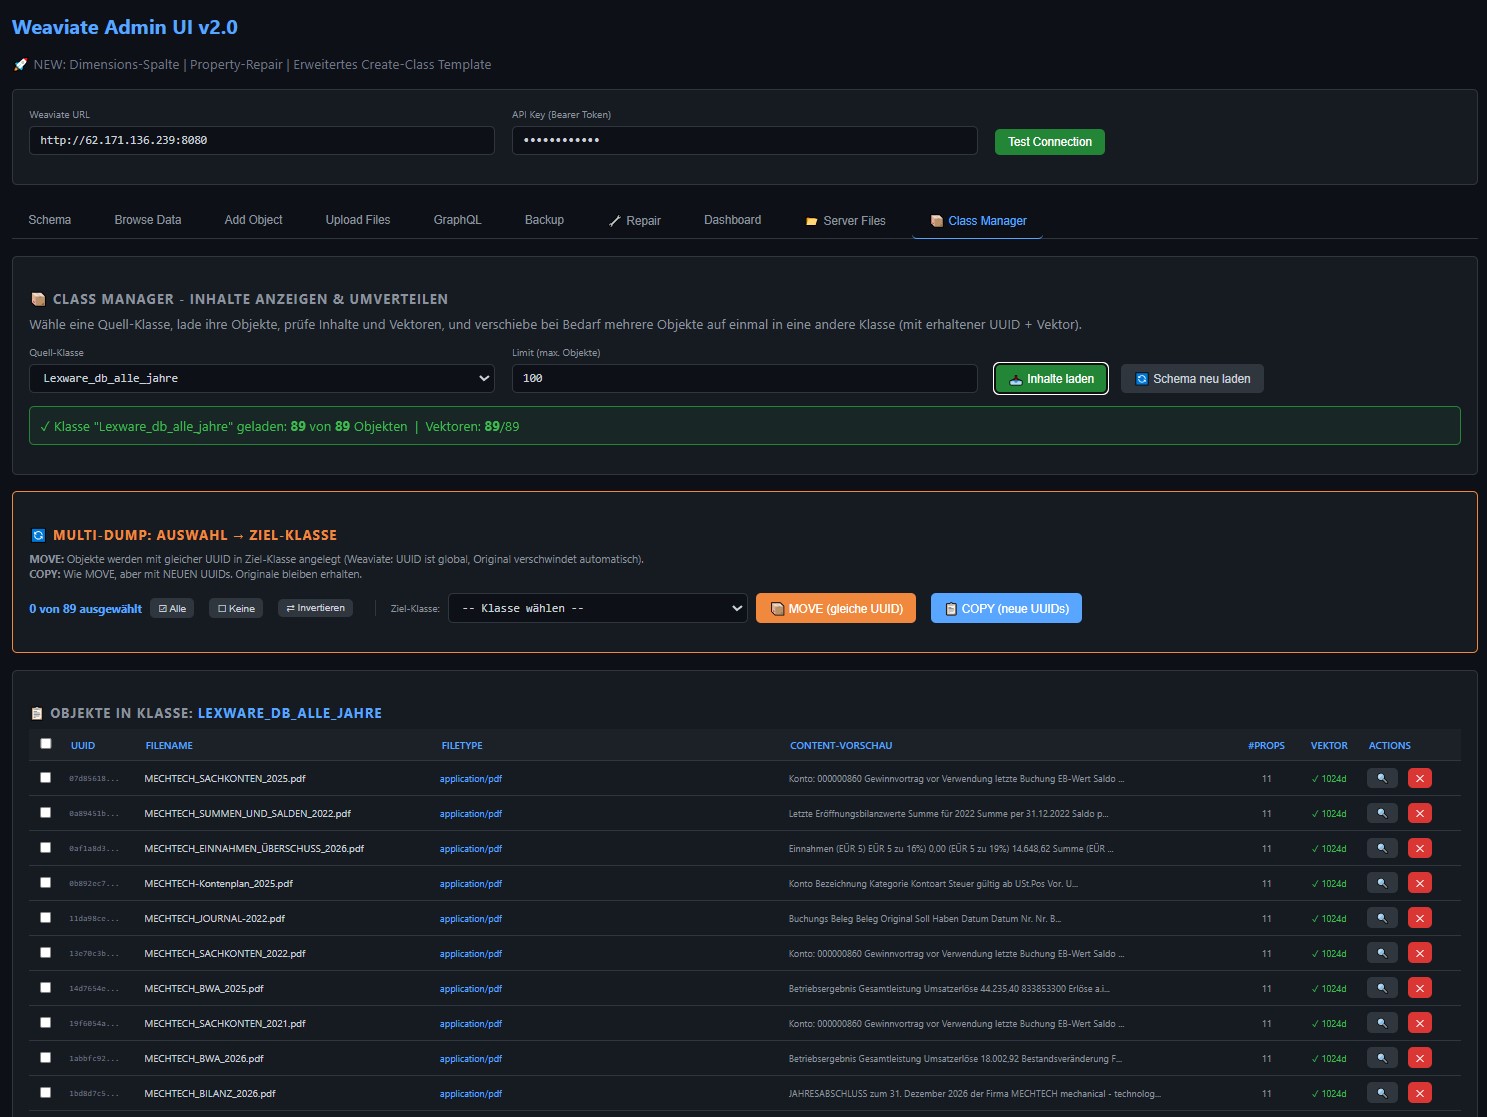The image size is (1487, 1117).
Task: Open the Quell-Klasse dropdown
Action: (262, 378)
